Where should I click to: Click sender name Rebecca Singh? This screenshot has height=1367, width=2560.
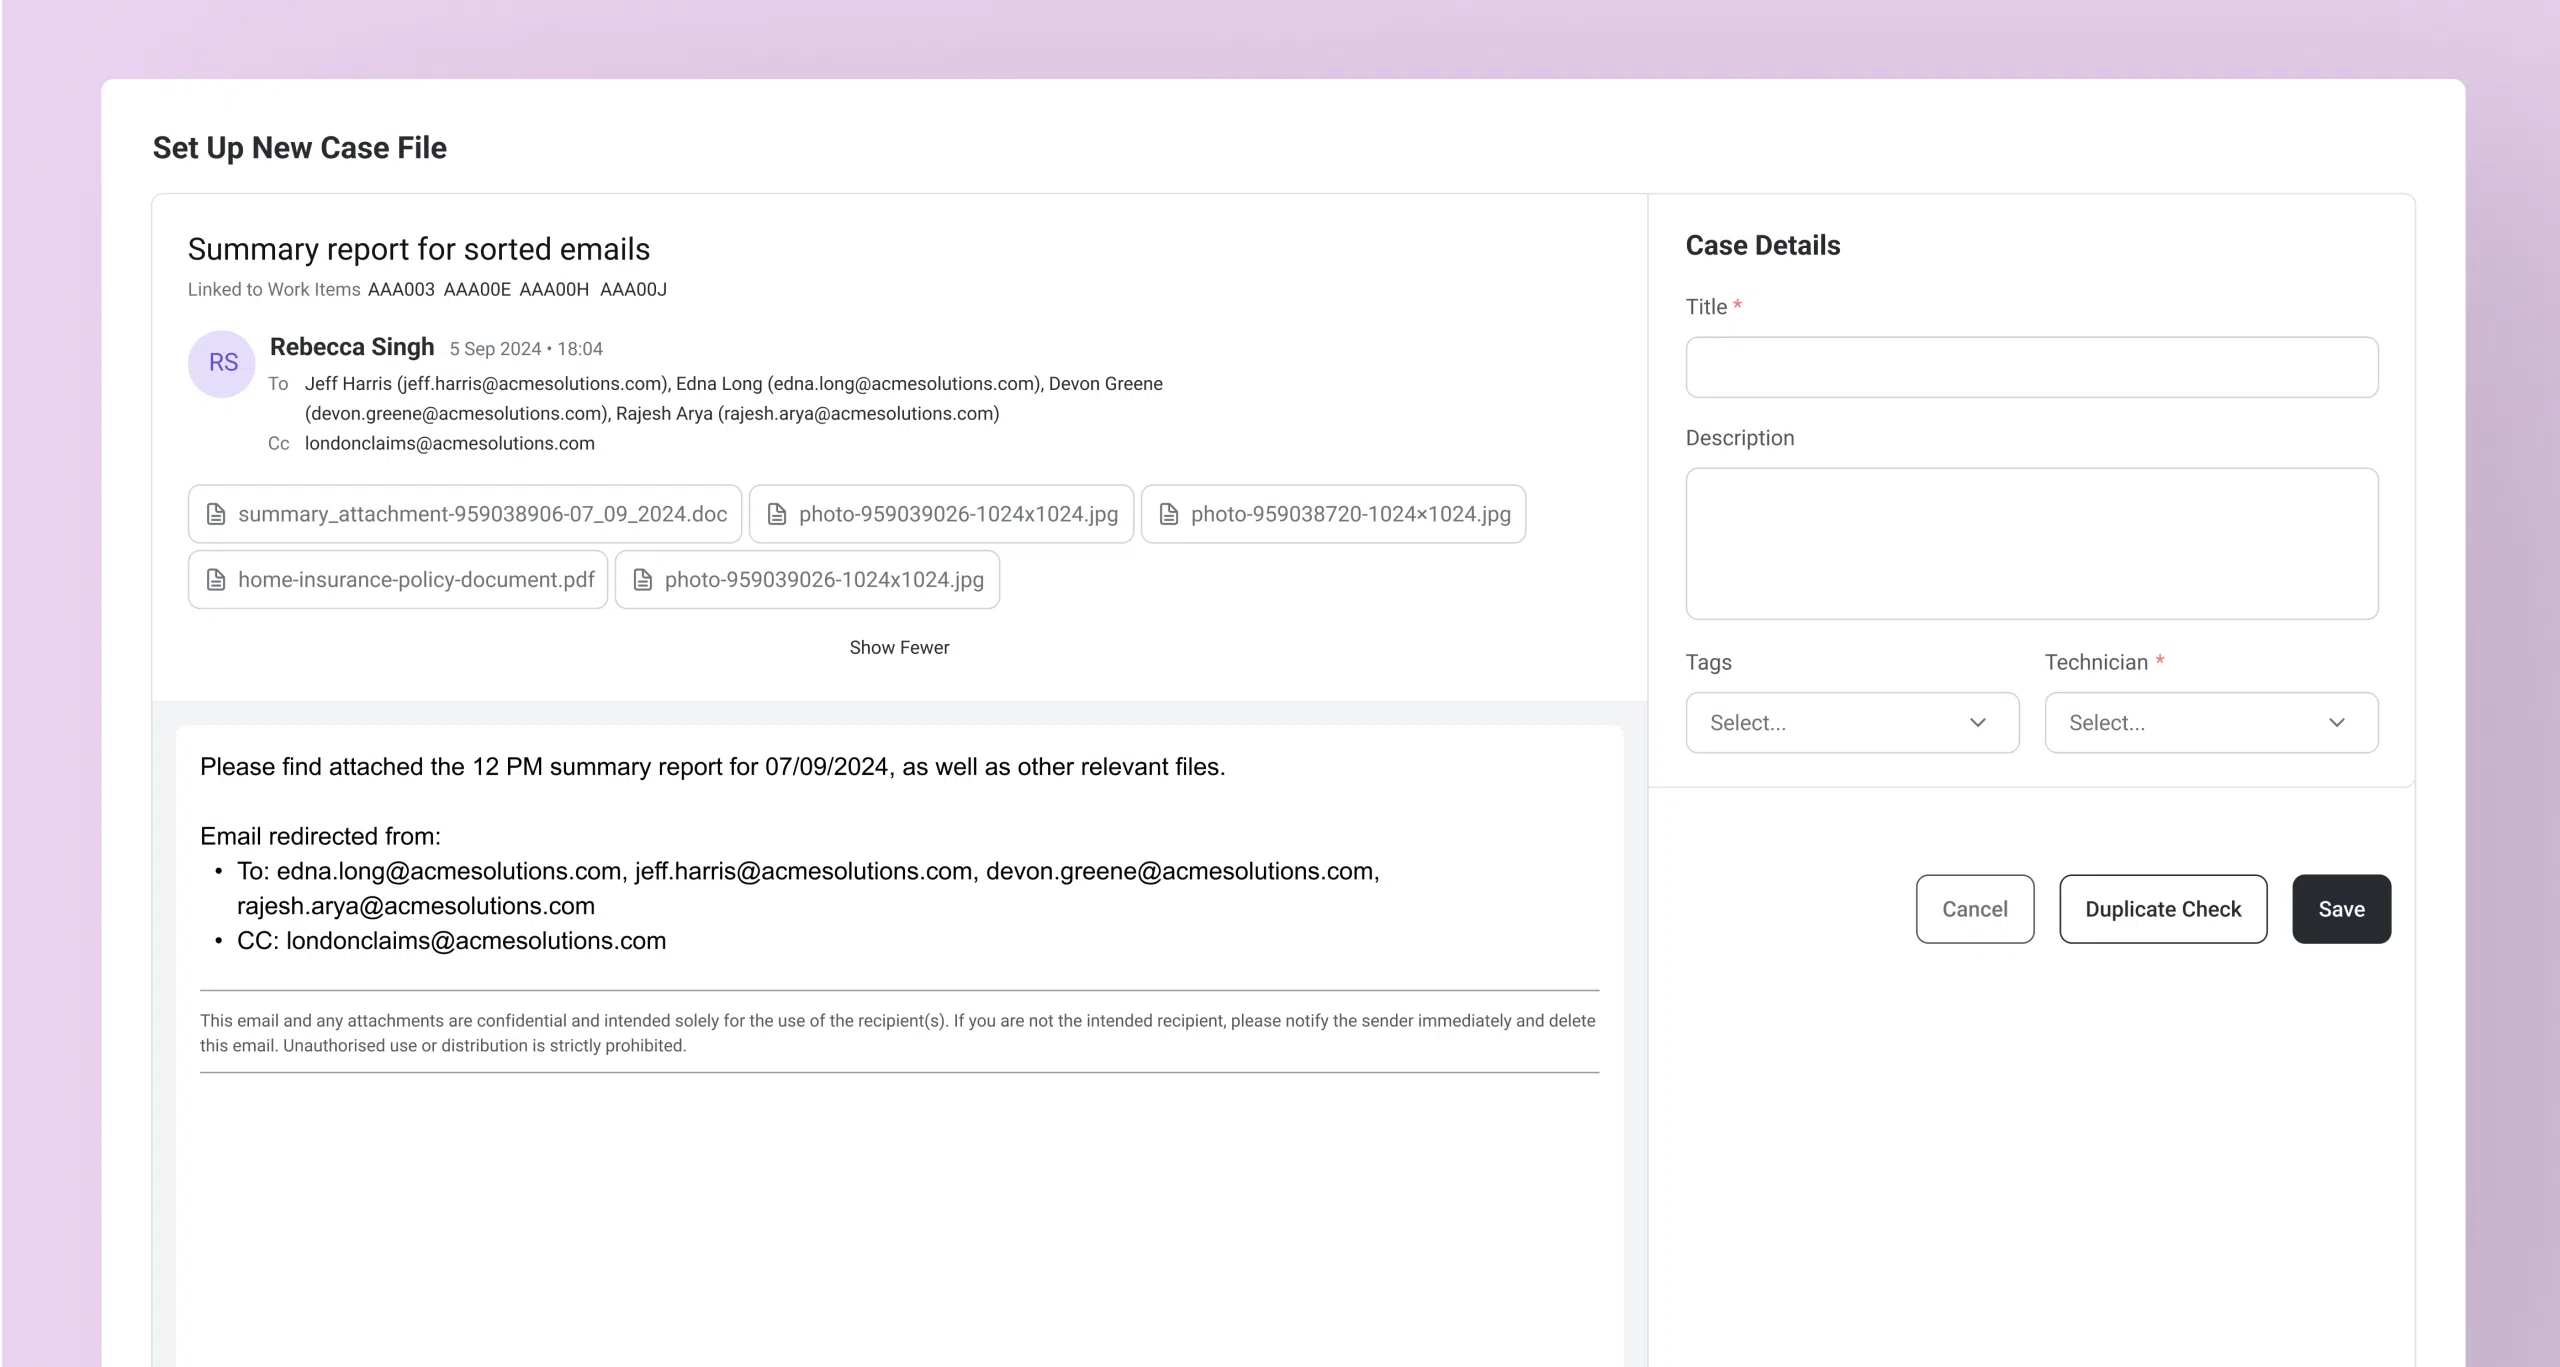[352, 347]
